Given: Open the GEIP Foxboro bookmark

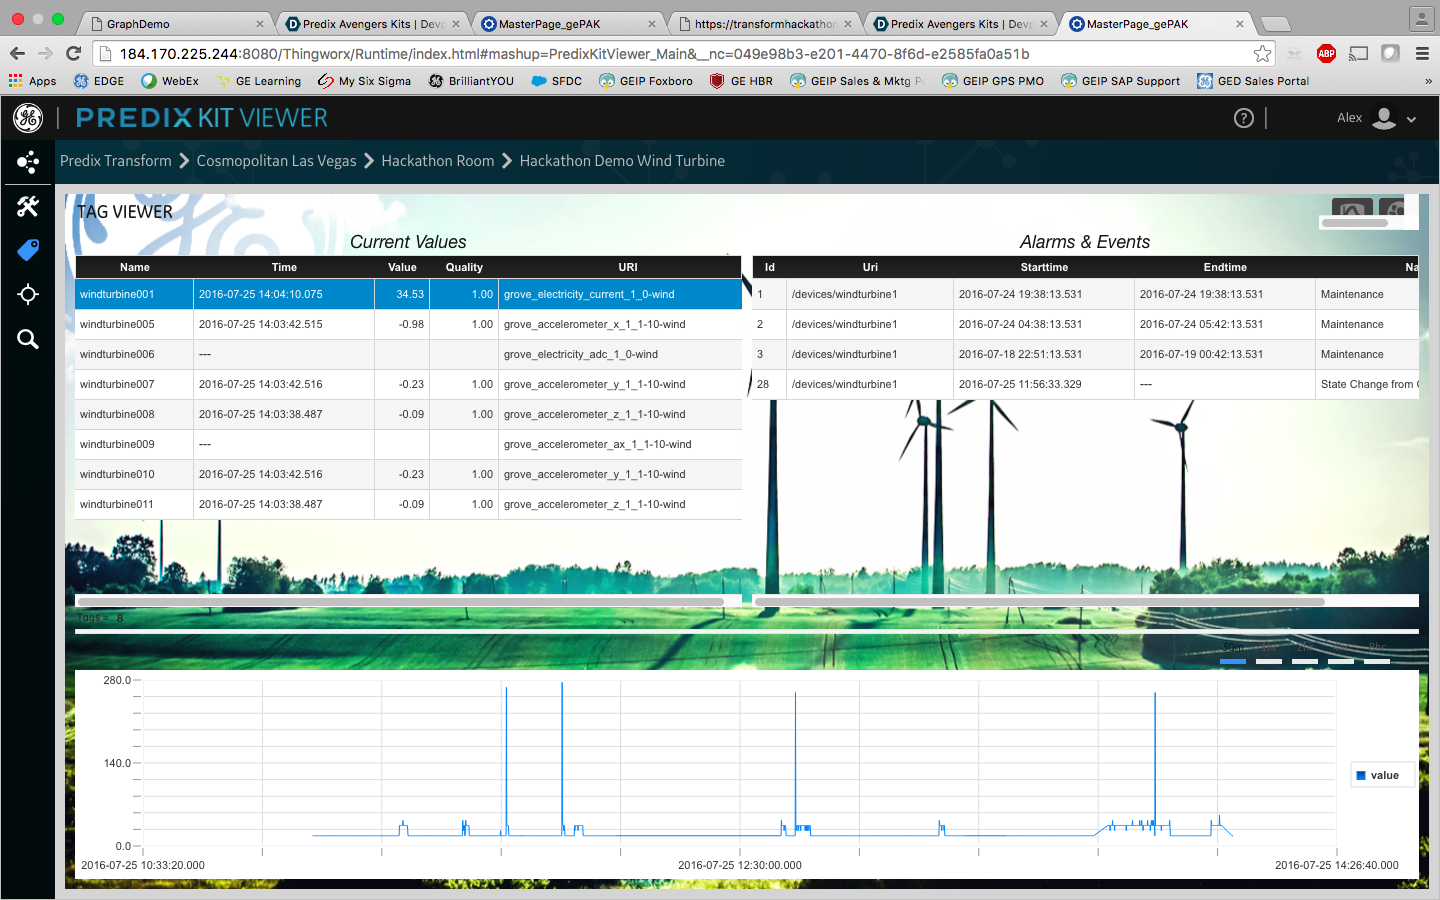Looking at the screenshot, I should coord(646,81).
